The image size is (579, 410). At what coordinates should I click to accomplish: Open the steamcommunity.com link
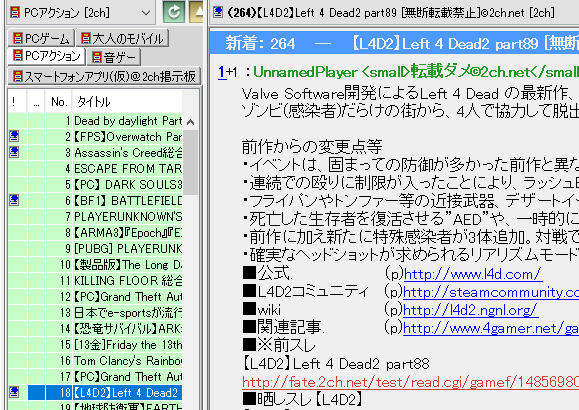[491, 292]
